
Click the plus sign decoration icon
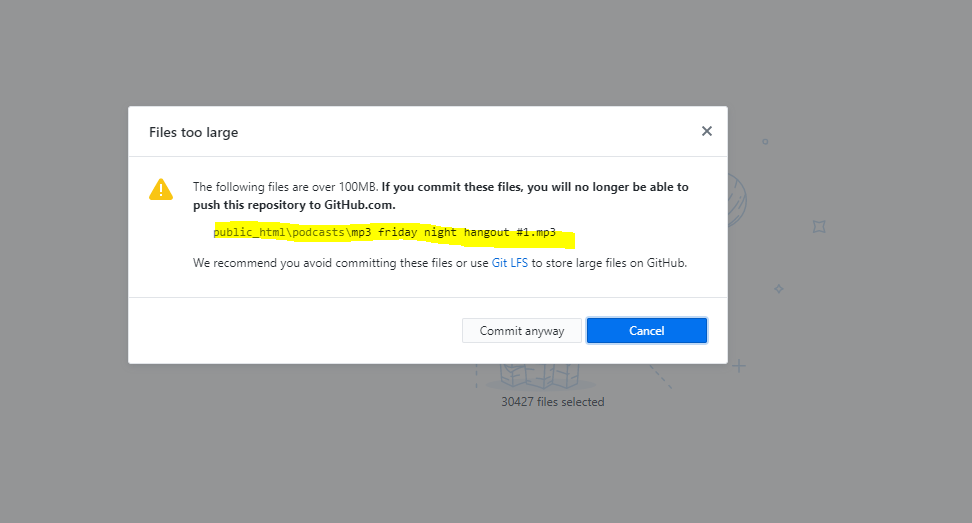pyautogui.click(x=739, y=366)
